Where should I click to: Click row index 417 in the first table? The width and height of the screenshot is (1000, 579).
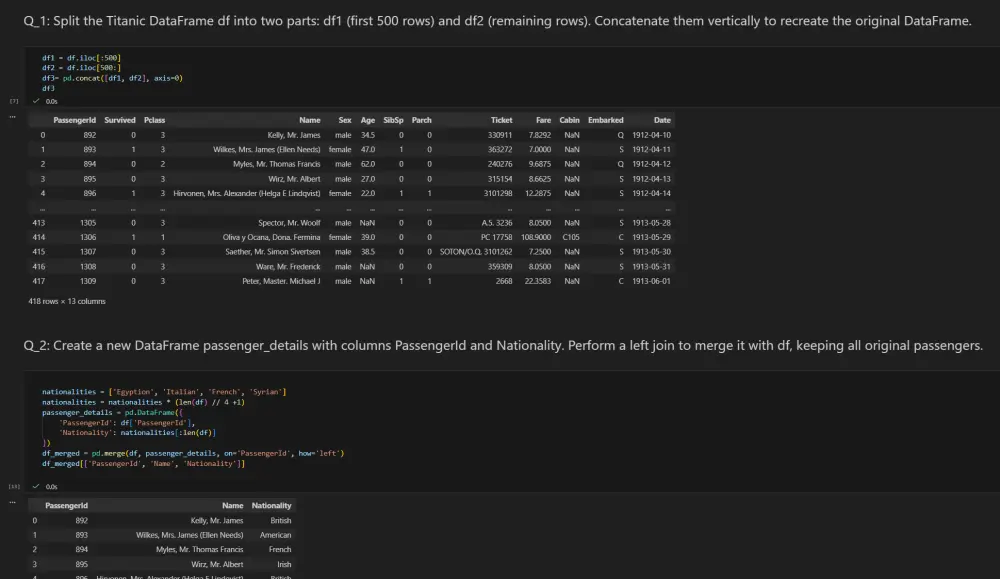[x=39, y=281]
